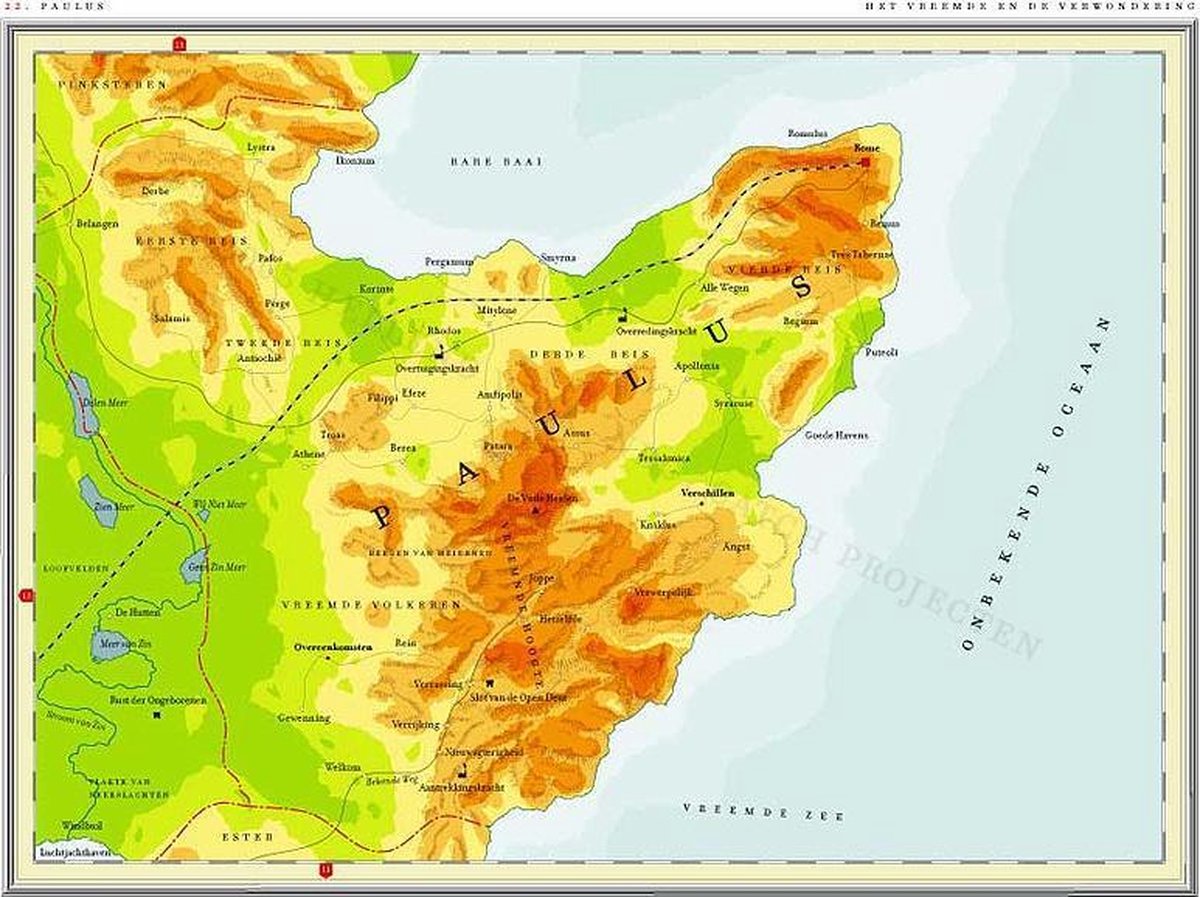1200x897 pixels.
Task: Click the Onbekende Oceaan label
Action: (x=1038, y=485)
